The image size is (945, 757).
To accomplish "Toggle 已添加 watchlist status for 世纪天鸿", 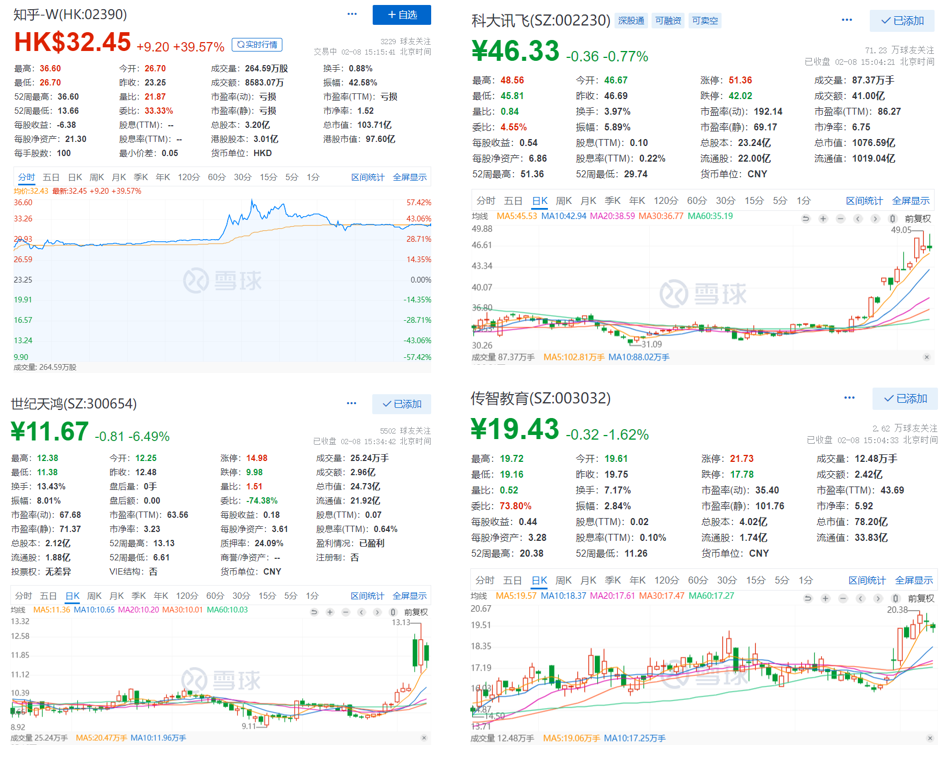I will pyautogui.click(x=401, y=404).
